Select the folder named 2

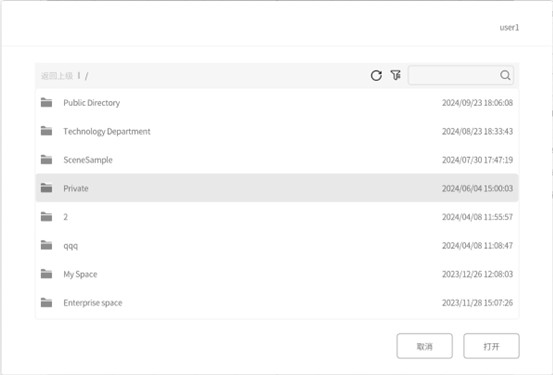click(277, 217)
